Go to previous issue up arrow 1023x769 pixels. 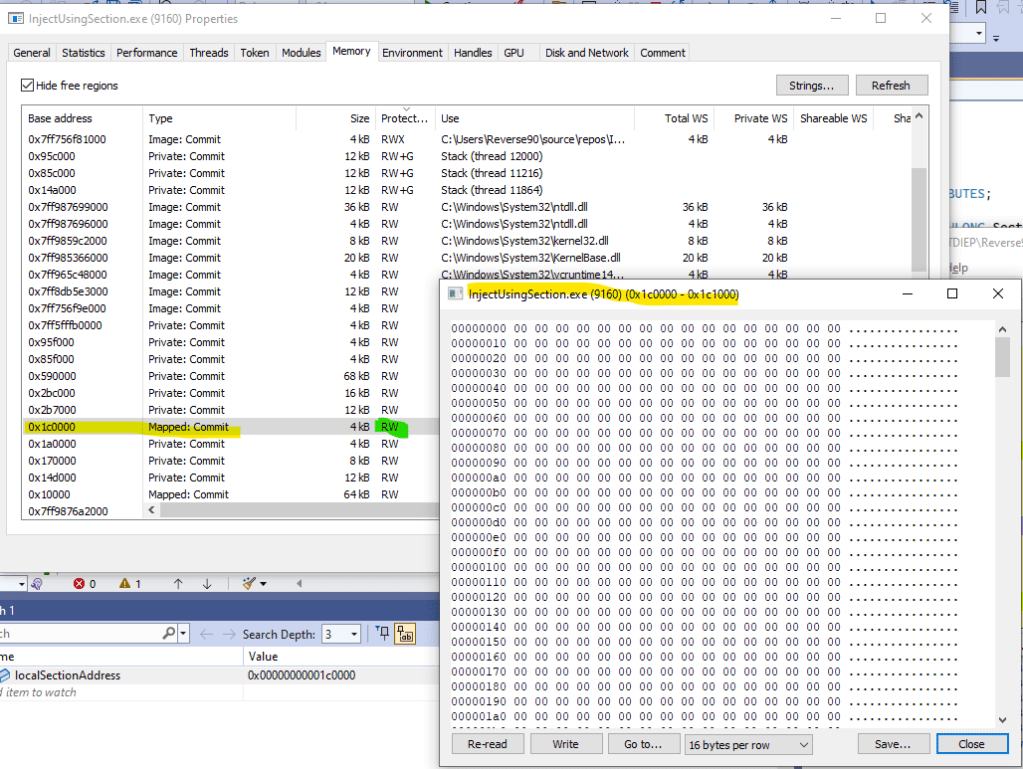[178, 584]
